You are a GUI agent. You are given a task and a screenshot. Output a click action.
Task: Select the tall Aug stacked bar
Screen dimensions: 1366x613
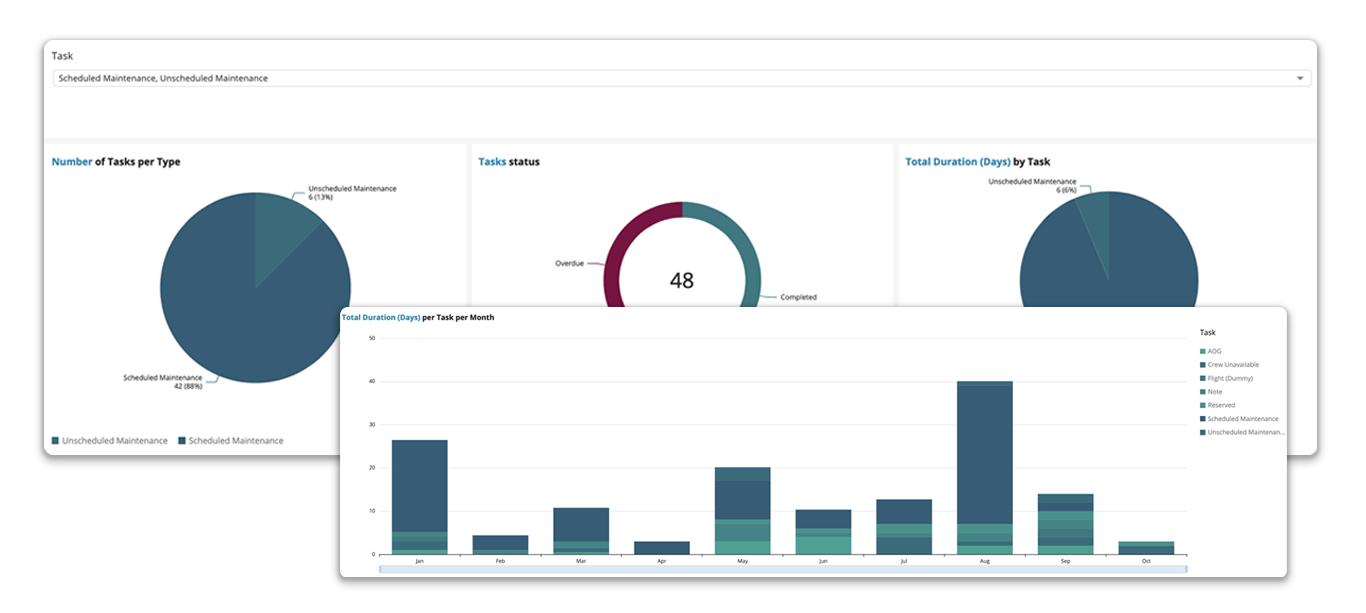click(985, 467)
